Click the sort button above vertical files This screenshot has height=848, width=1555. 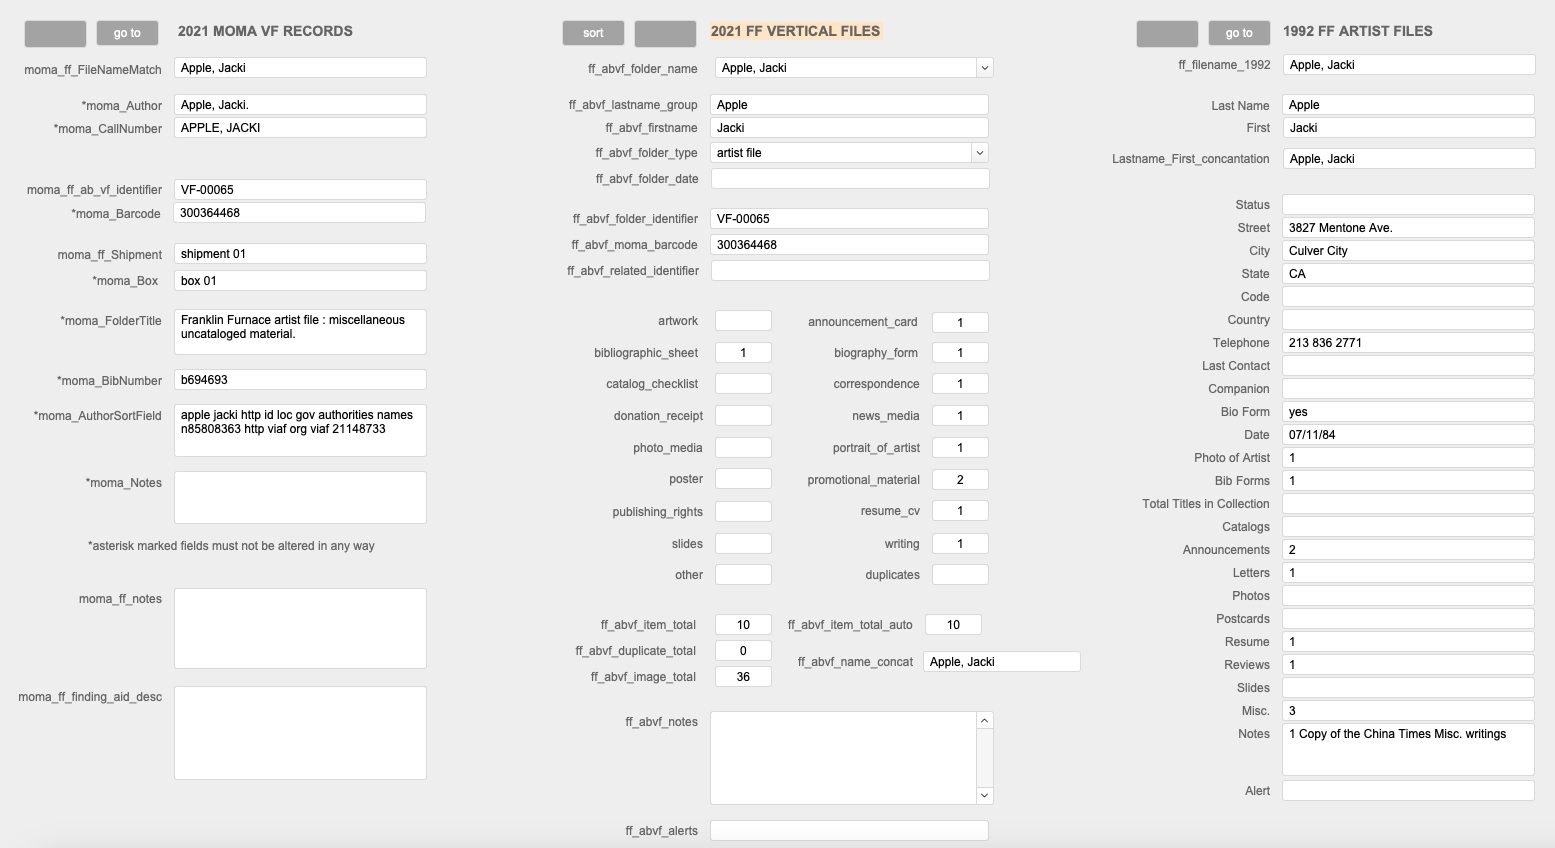pos(593,33)
